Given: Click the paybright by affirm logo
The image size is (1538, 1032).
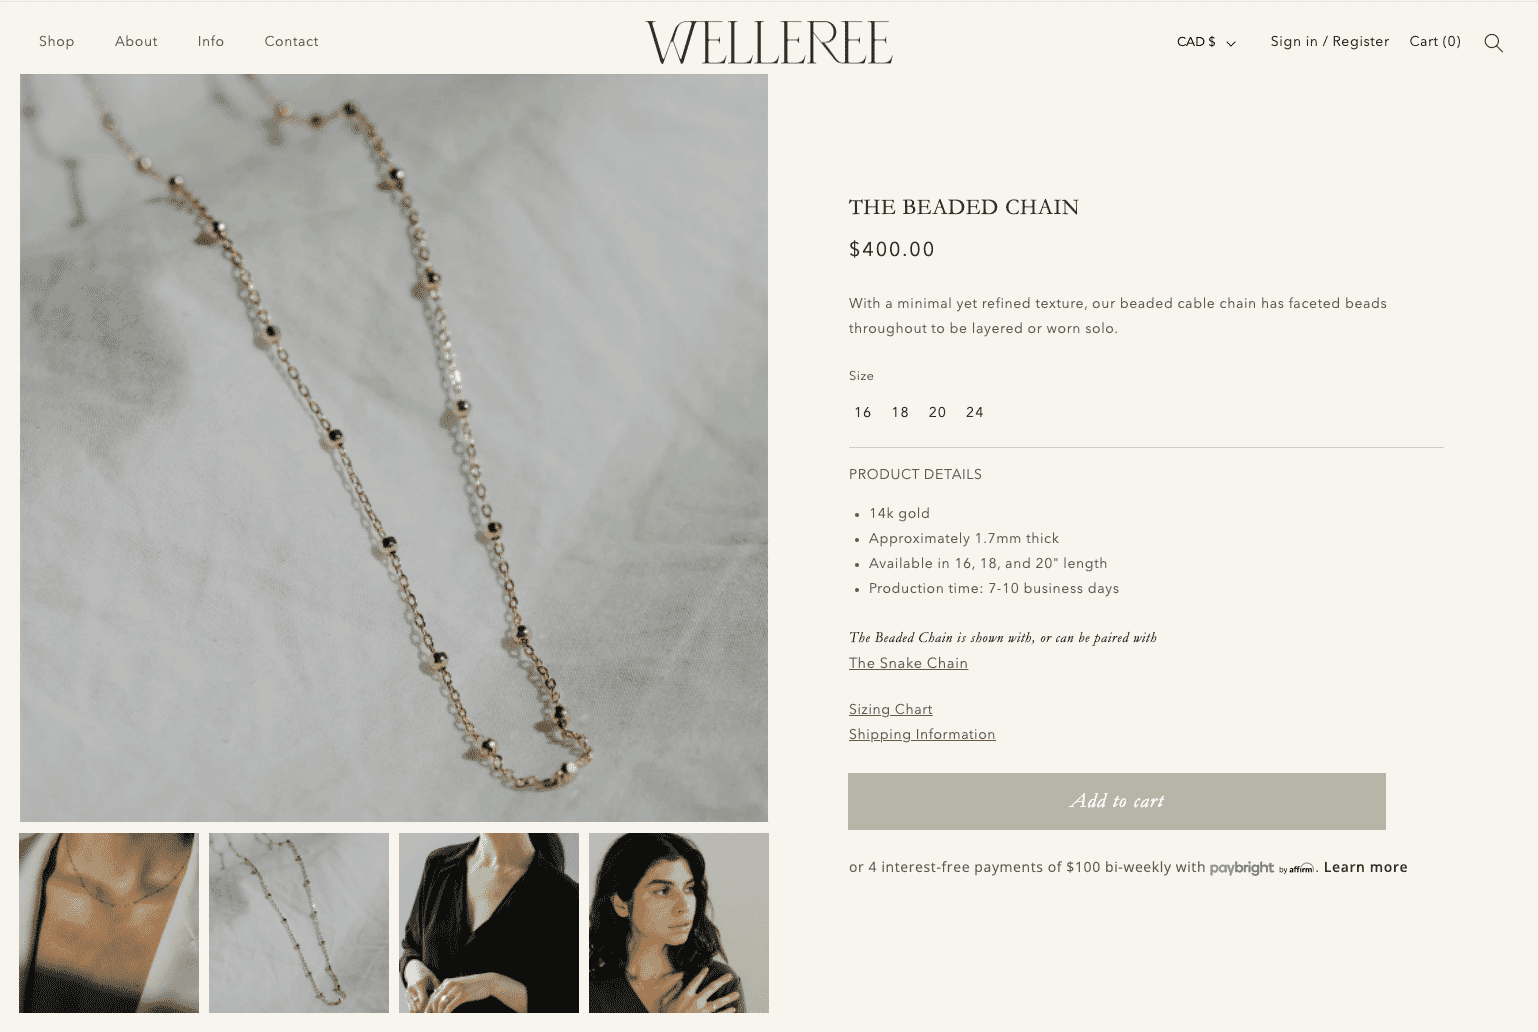Looking at the screenshot, I should click(x=1262, y=868).
